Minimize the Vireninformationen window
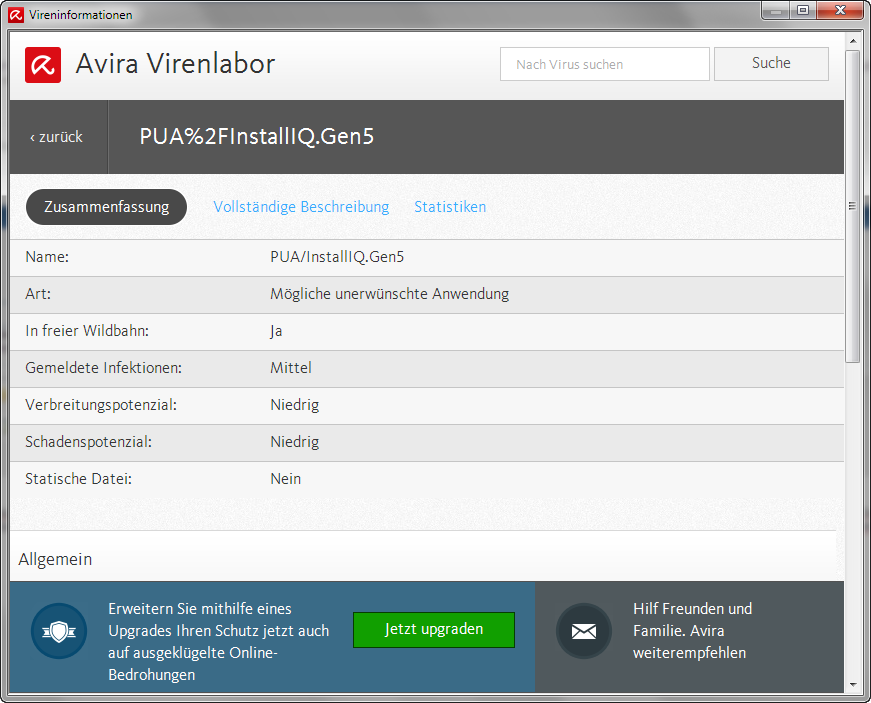 pyautogui.click(x=776, y=11)
